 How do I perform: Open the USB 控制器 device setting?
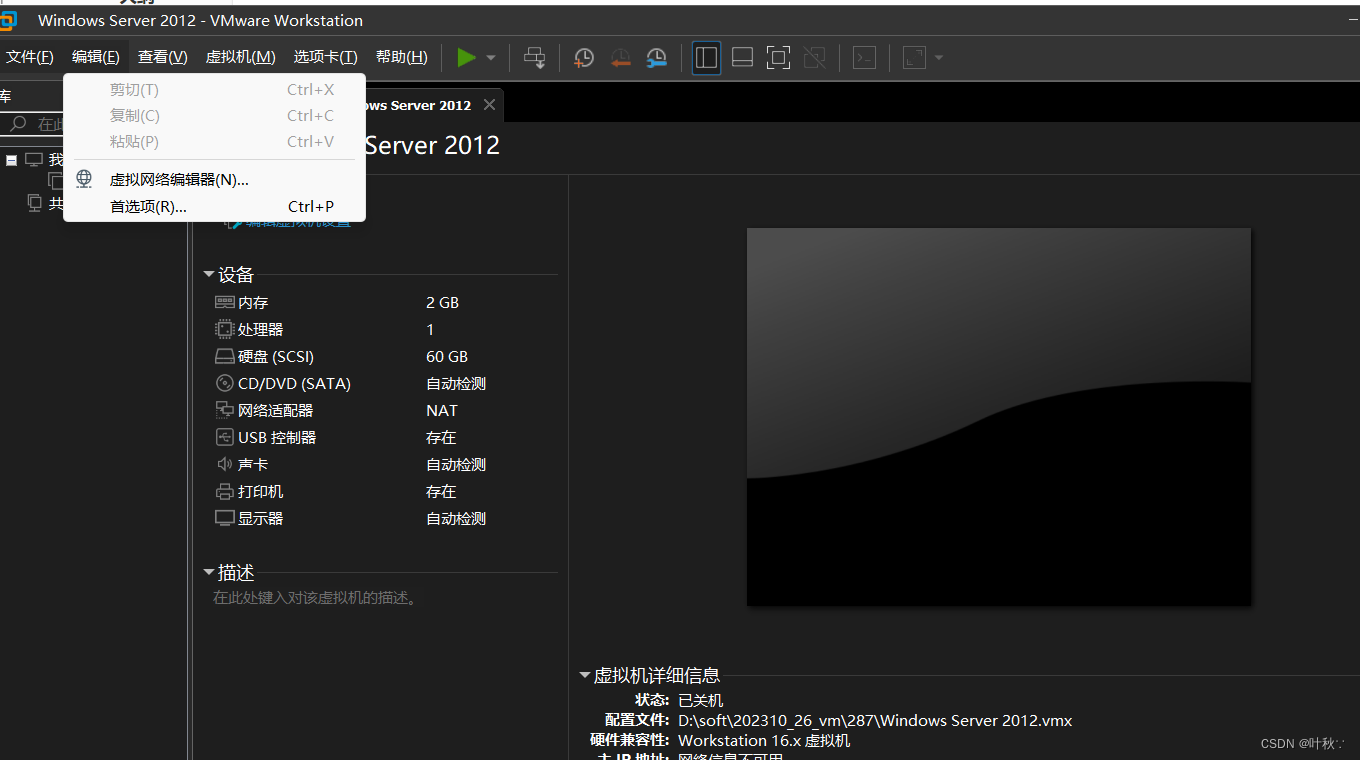click(277, 437)
